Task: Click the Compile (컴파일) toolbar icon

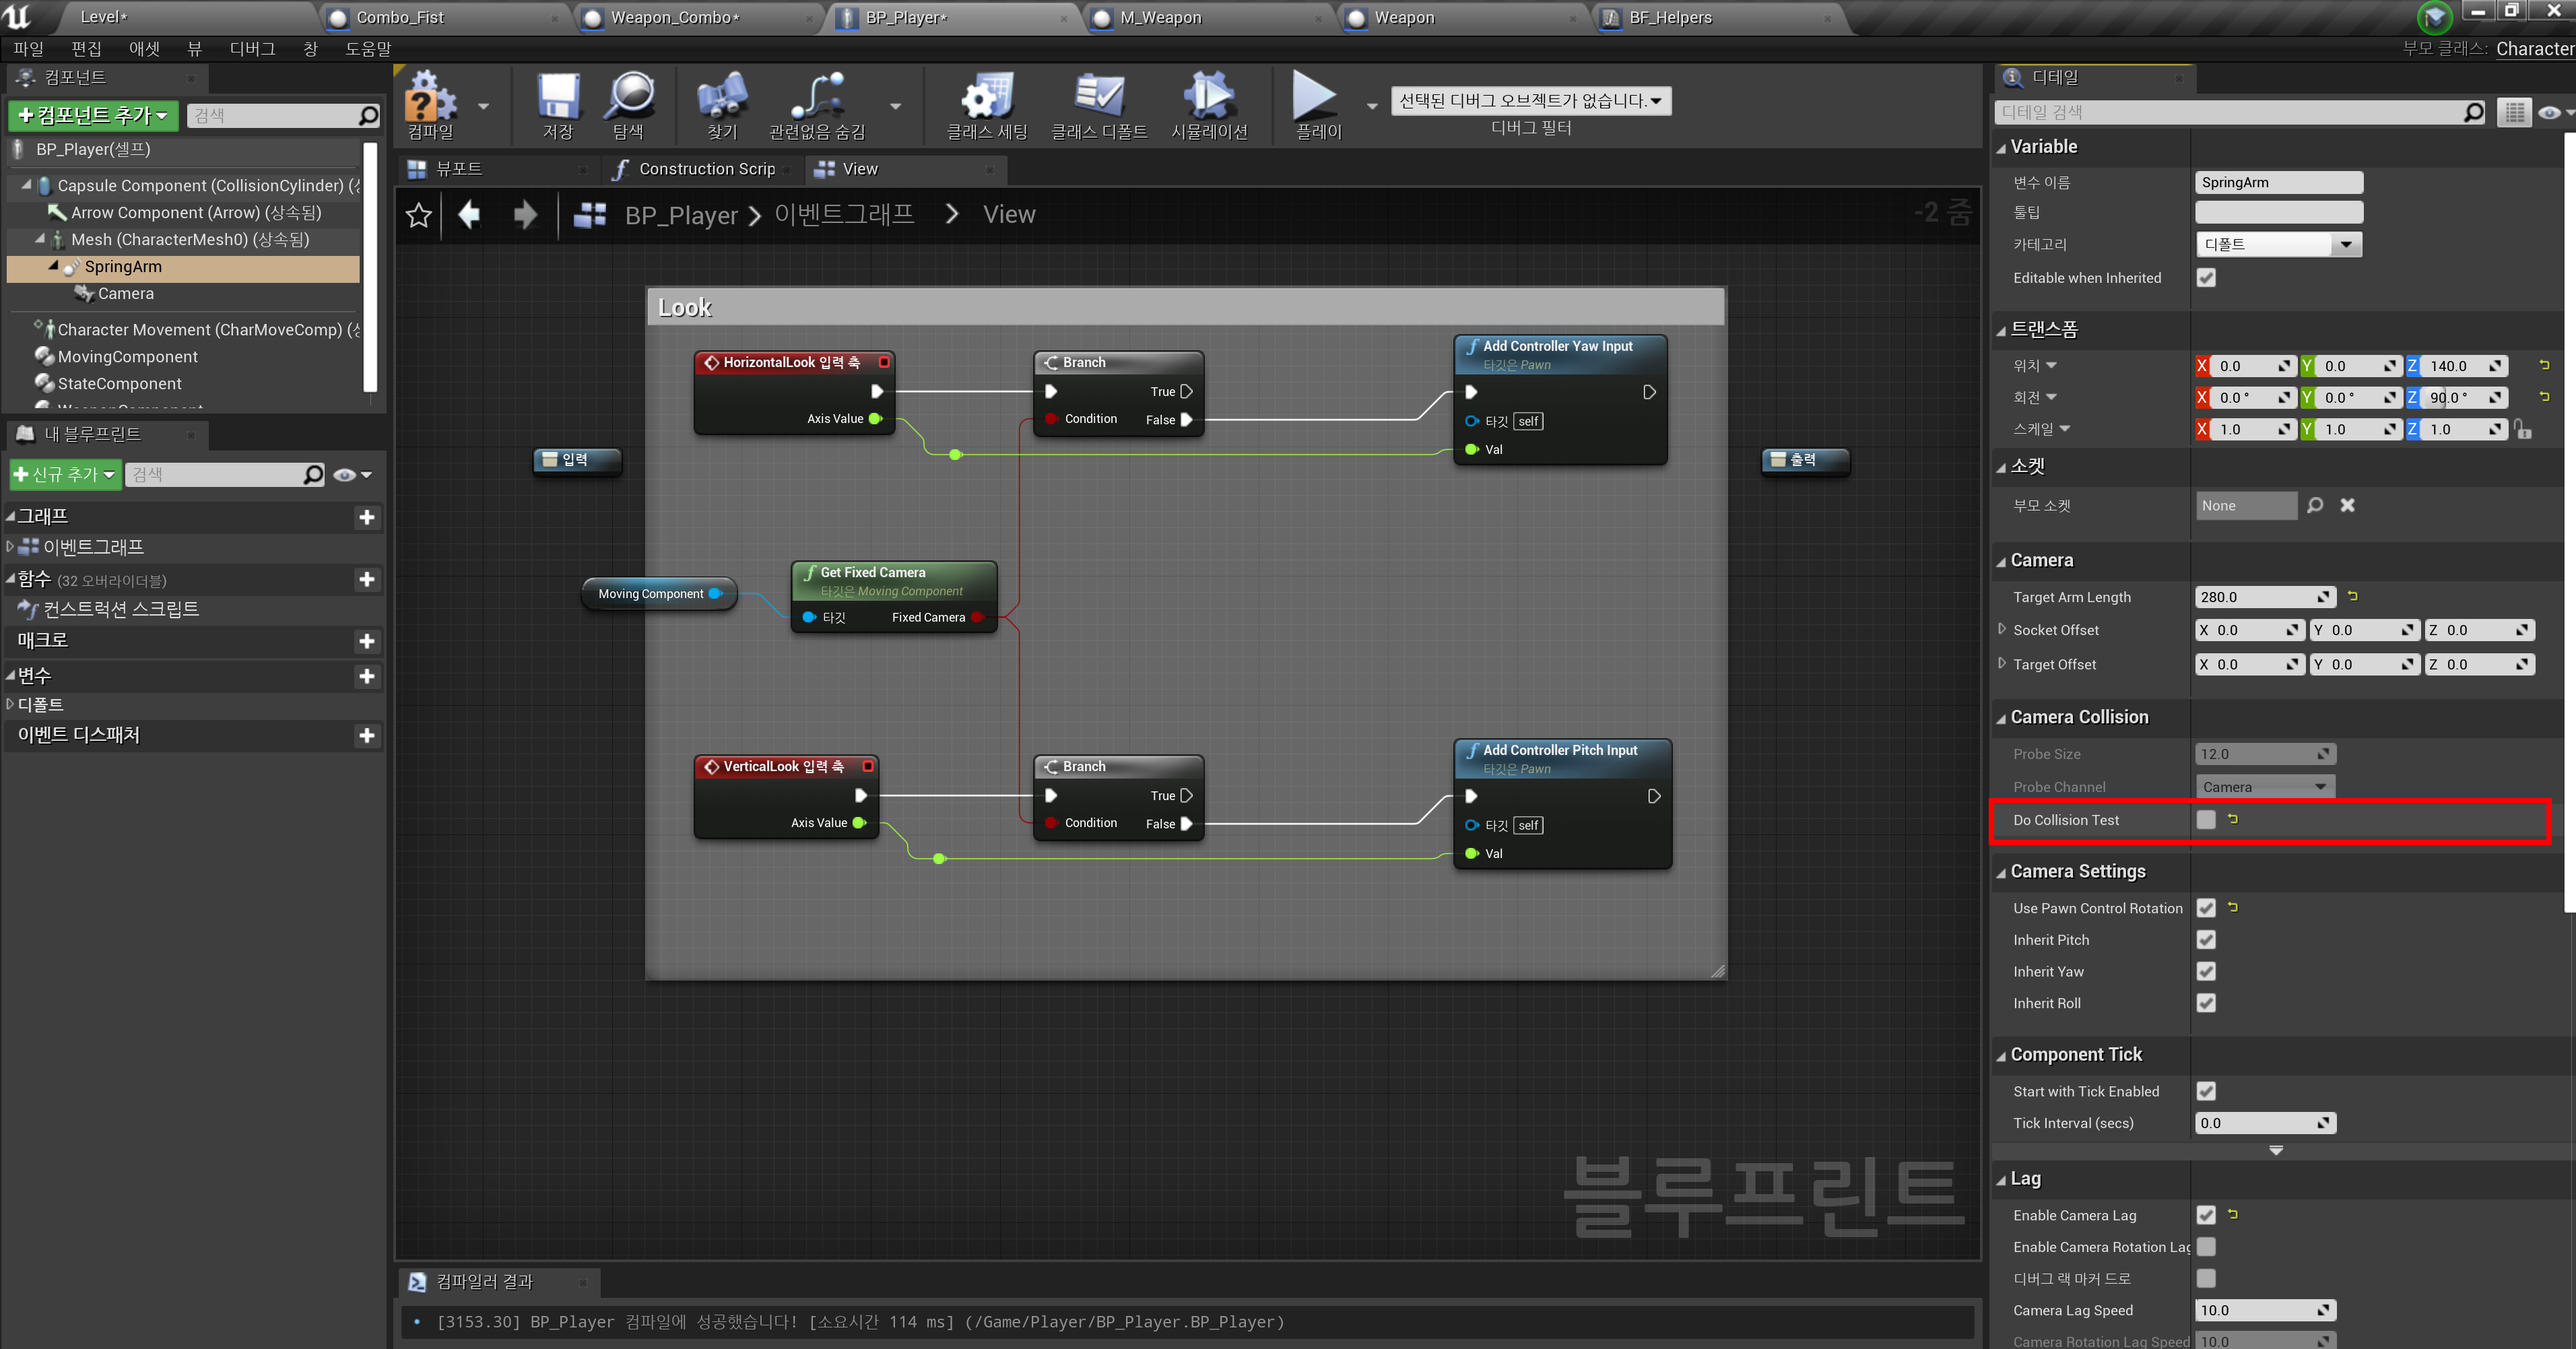Action: pyautogui.click(x=430, y=97)
